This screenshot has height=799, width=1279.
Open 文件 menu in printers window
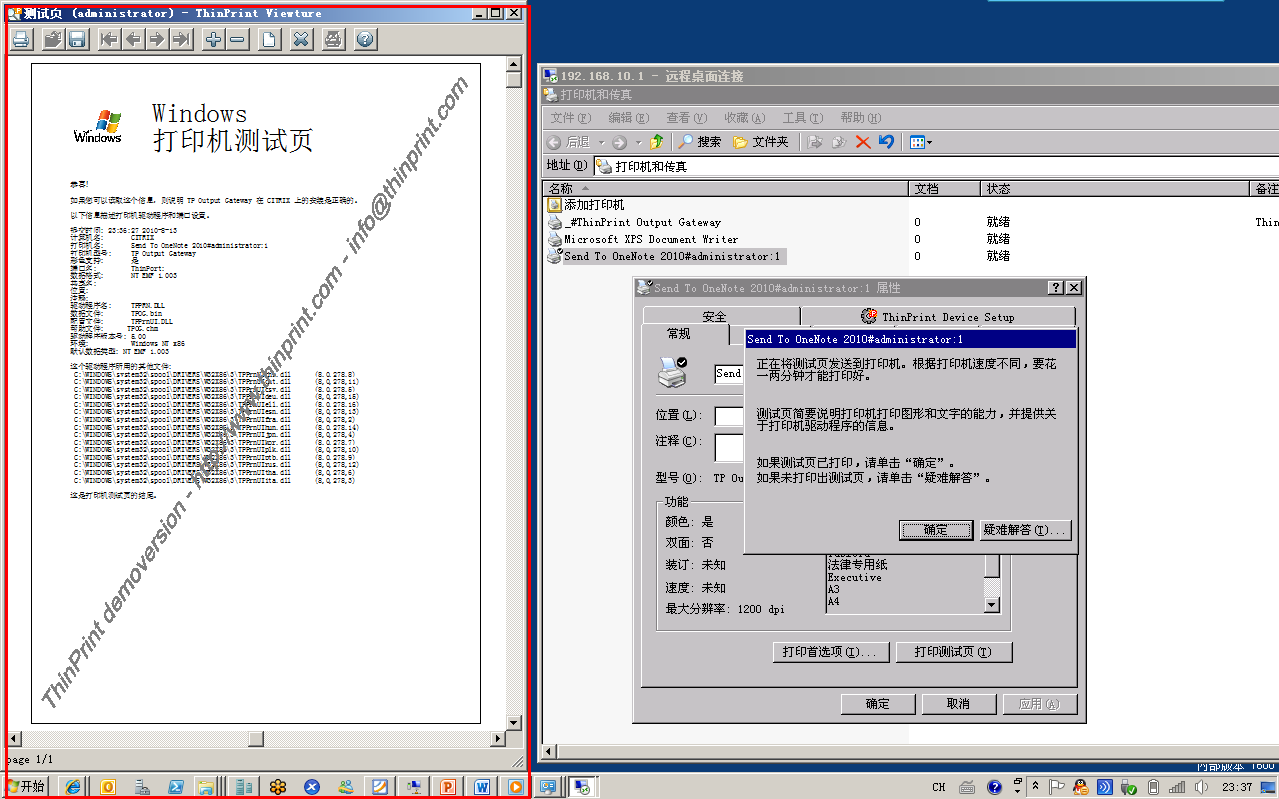[x=570, y=118]
